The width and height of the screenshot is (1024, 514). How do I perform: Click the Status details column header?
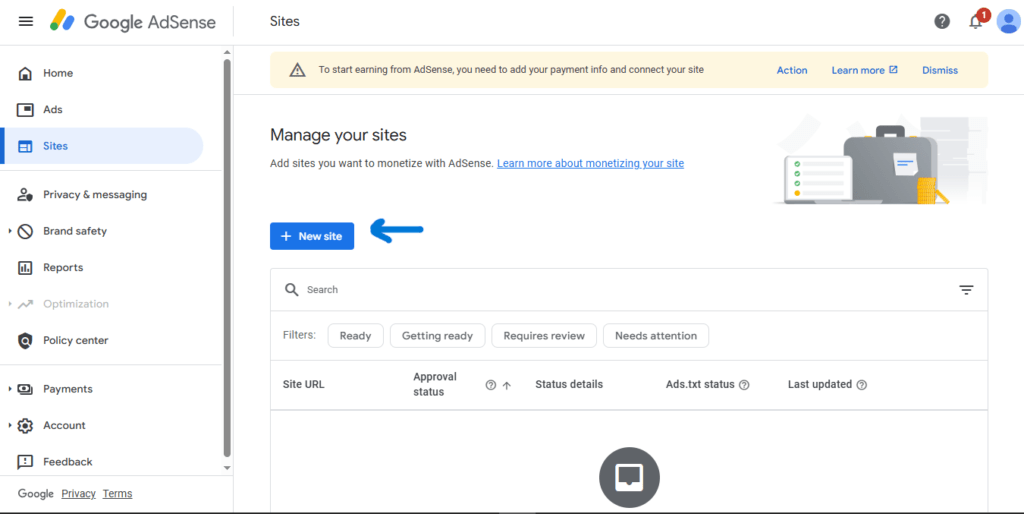point(569,385)
